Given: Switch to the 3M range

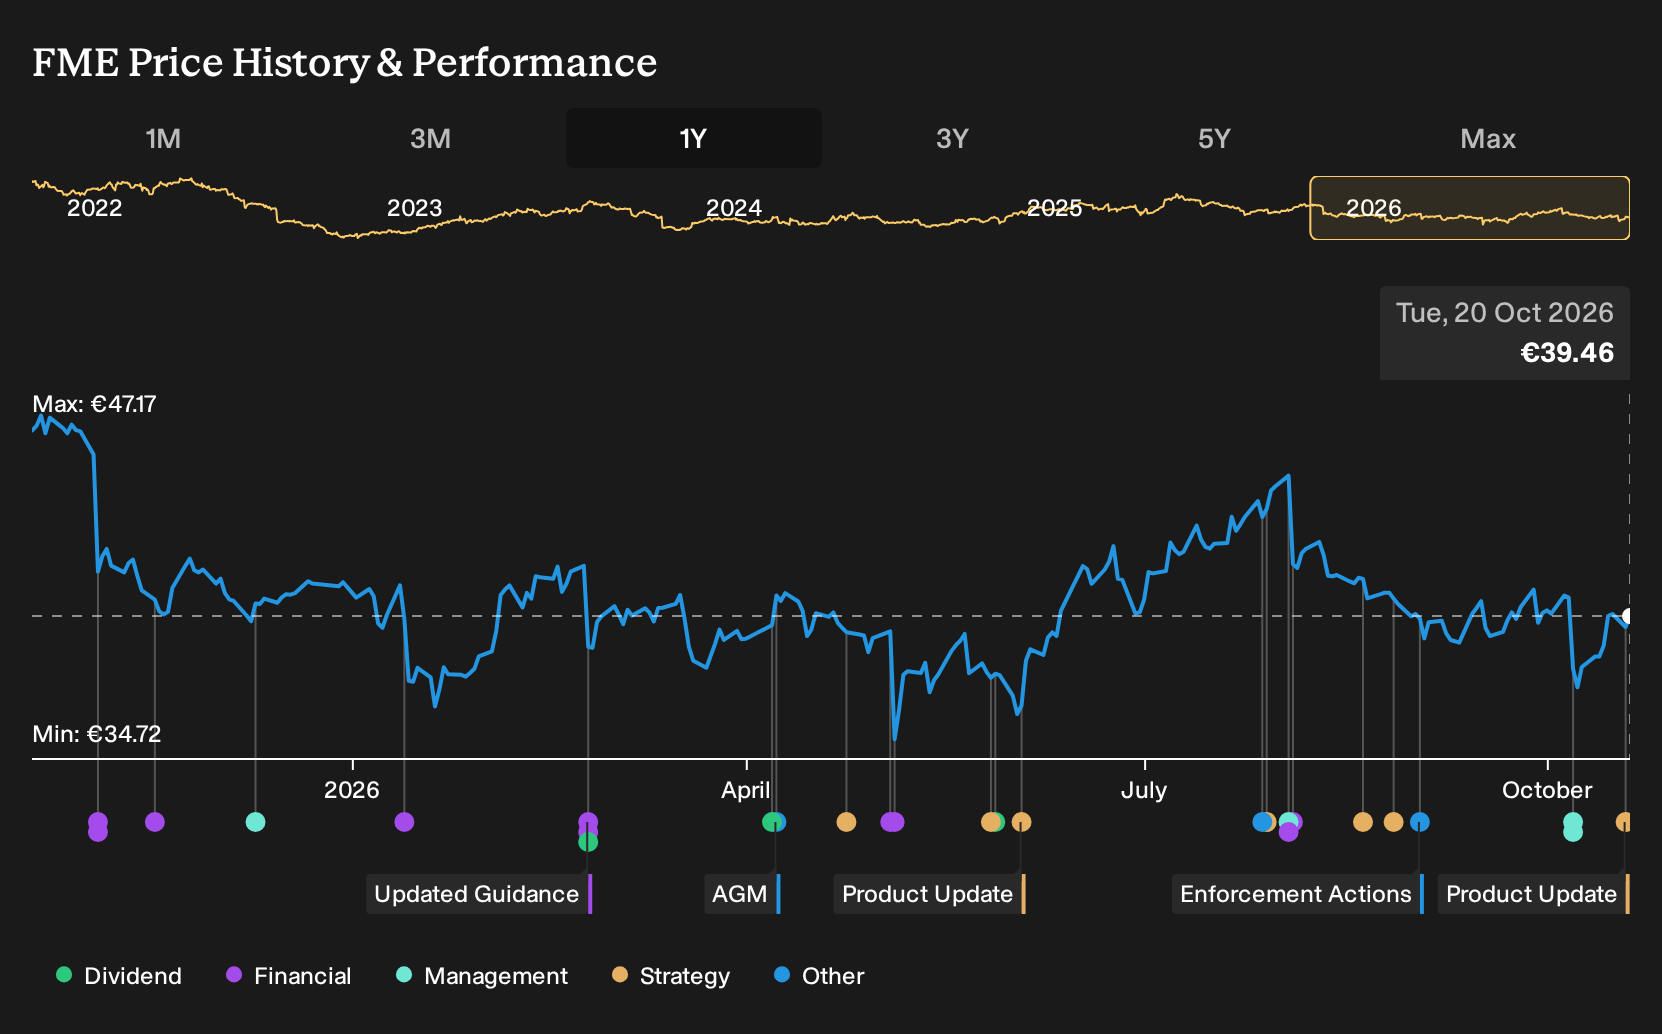Looking at the screenshot, I should (x=430, y=138).
